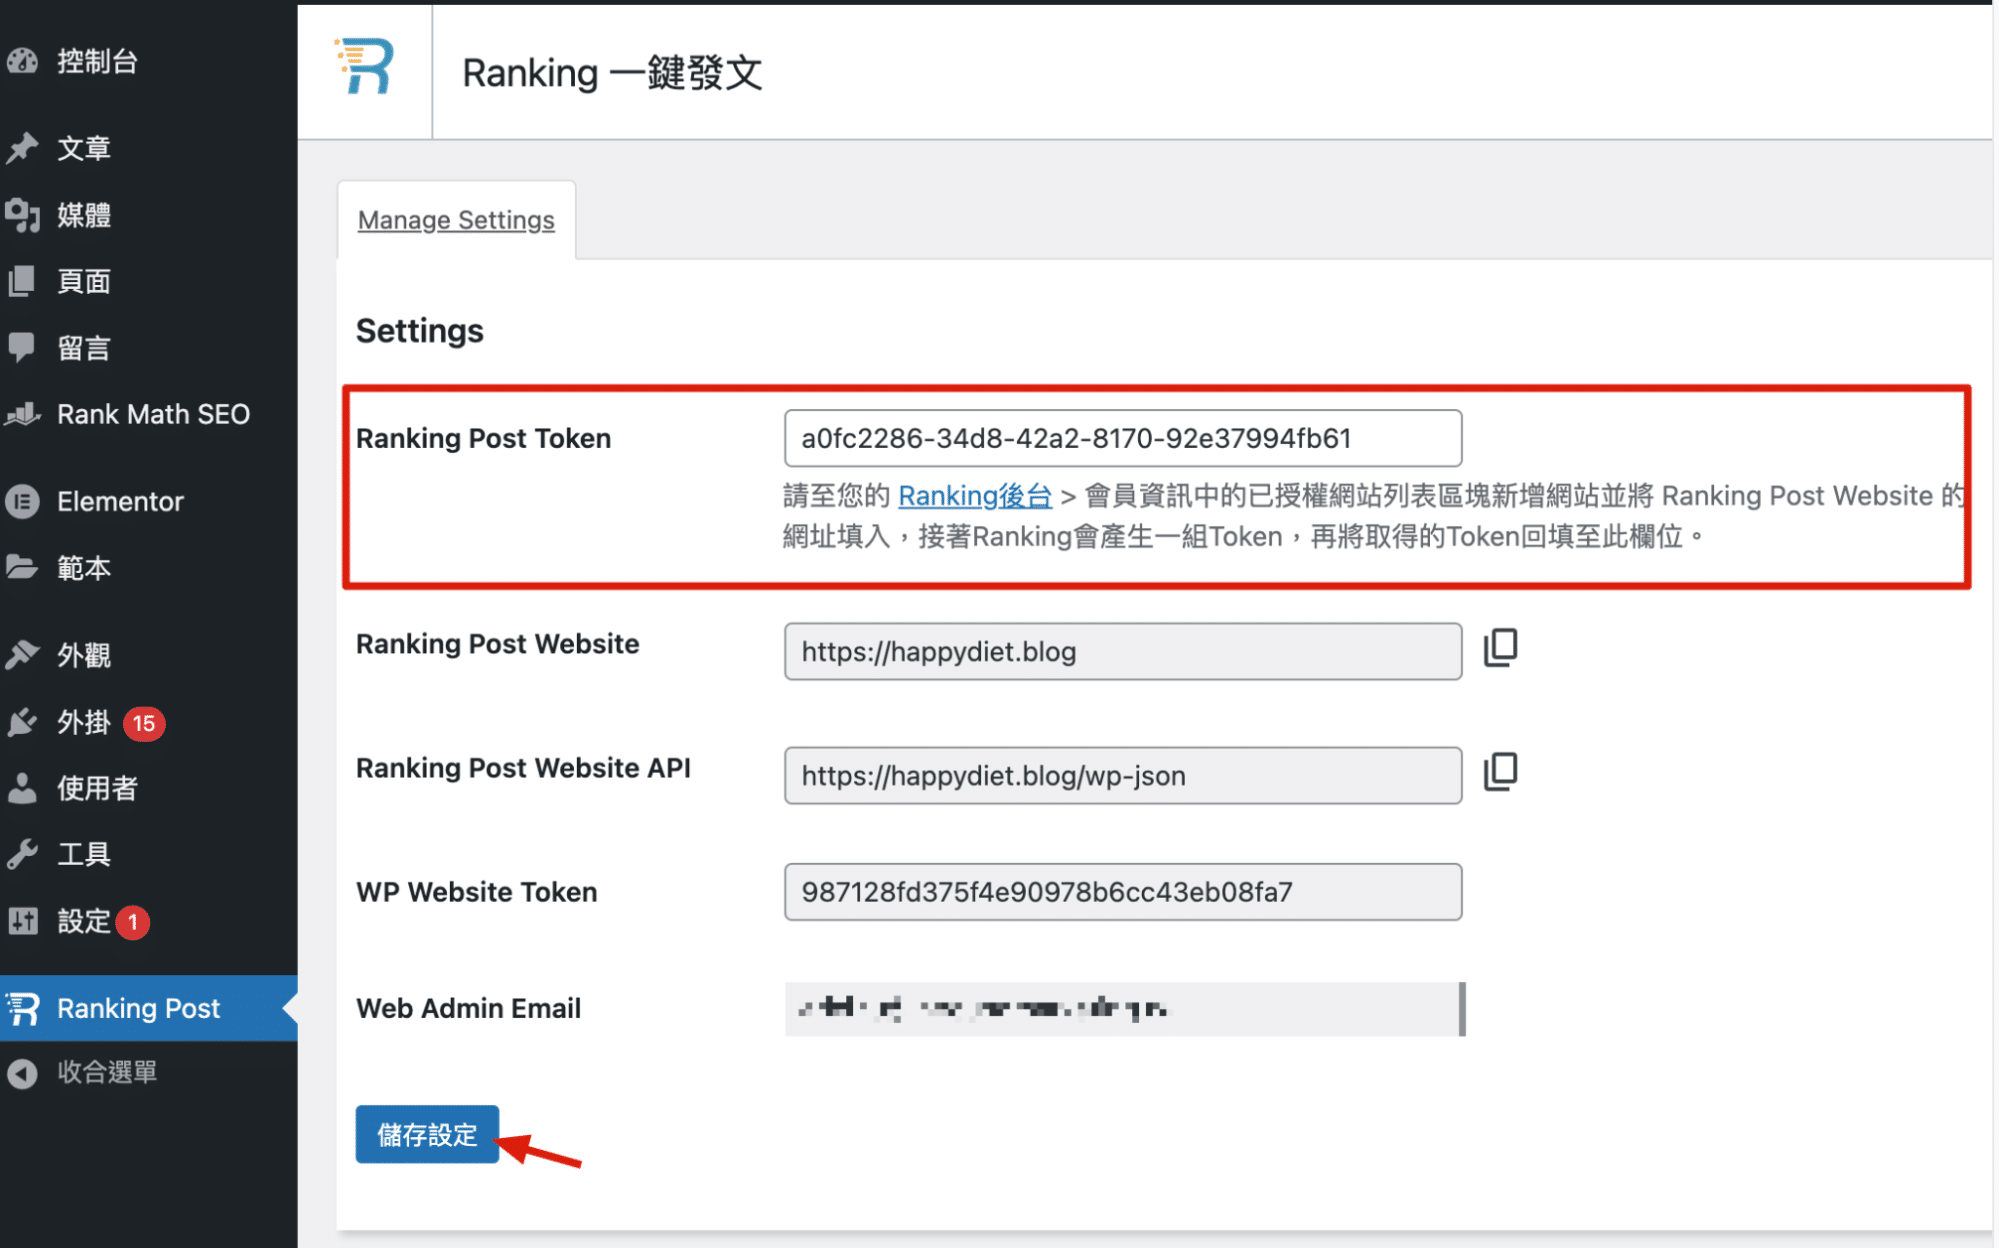Open the 工具 wrench icon

click(22, 855)
